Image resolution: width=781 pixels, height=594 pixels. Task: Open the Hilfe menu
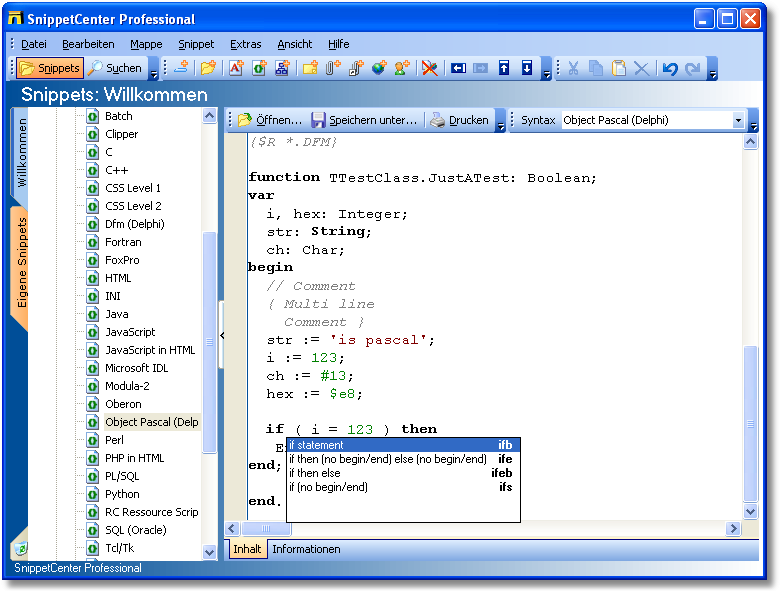(x=339, y=44)
